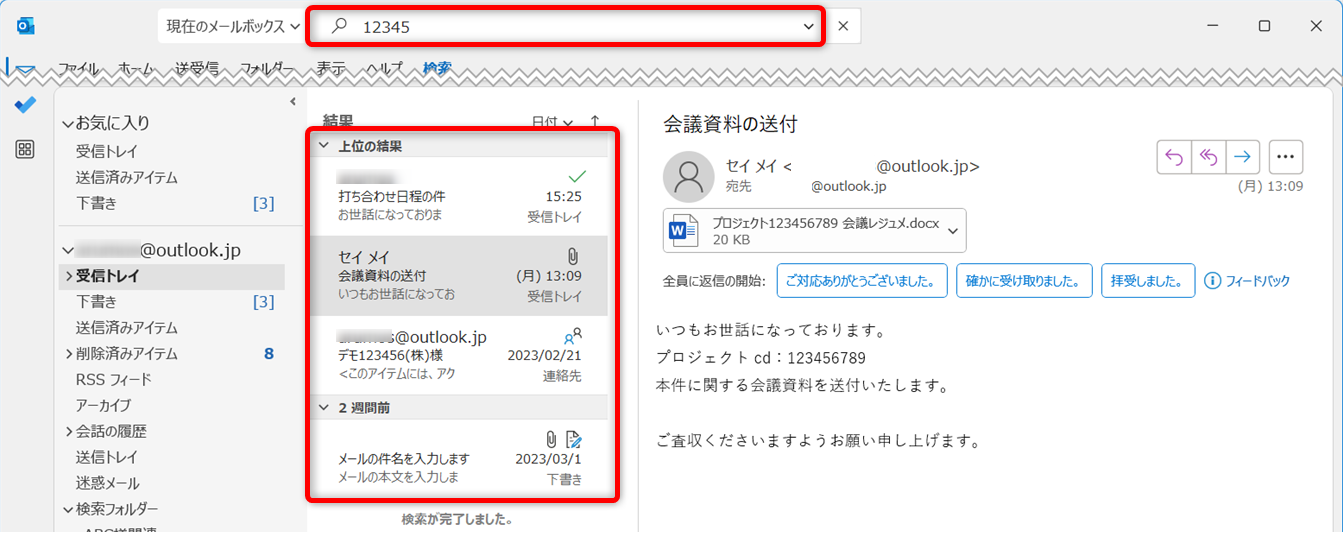Click the Forward arrow icon
The width and height of the screenshot is (1344, 533).
tap(1242, 157)
